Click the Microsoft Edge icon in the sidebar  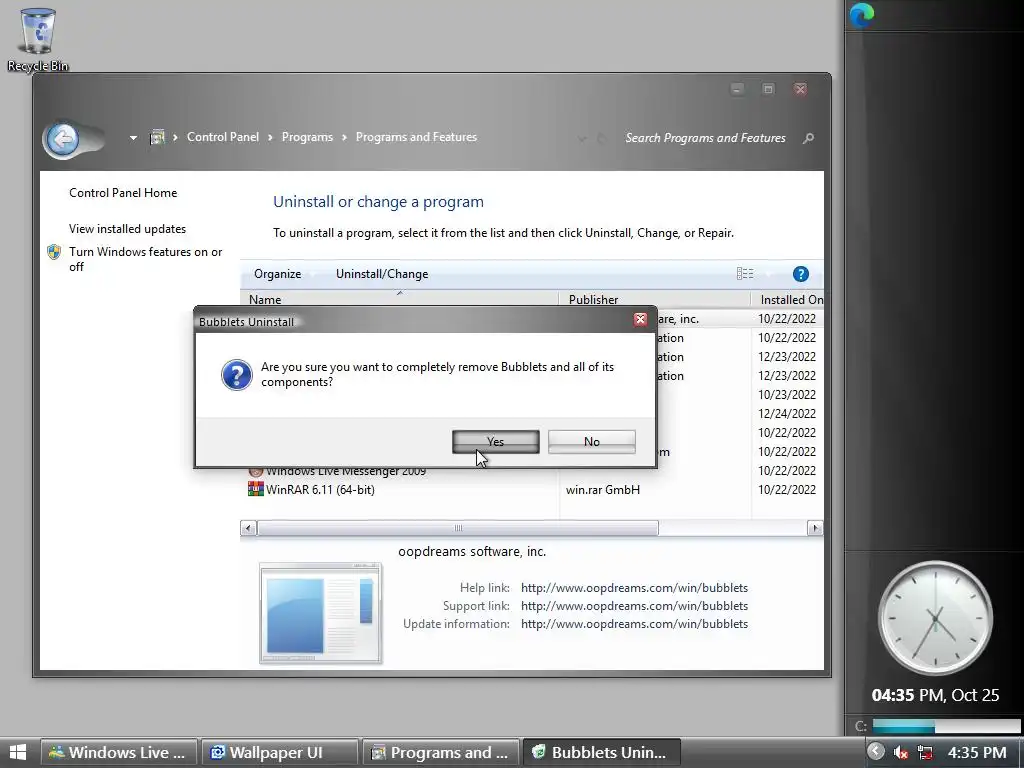click(x=862, y=15)
